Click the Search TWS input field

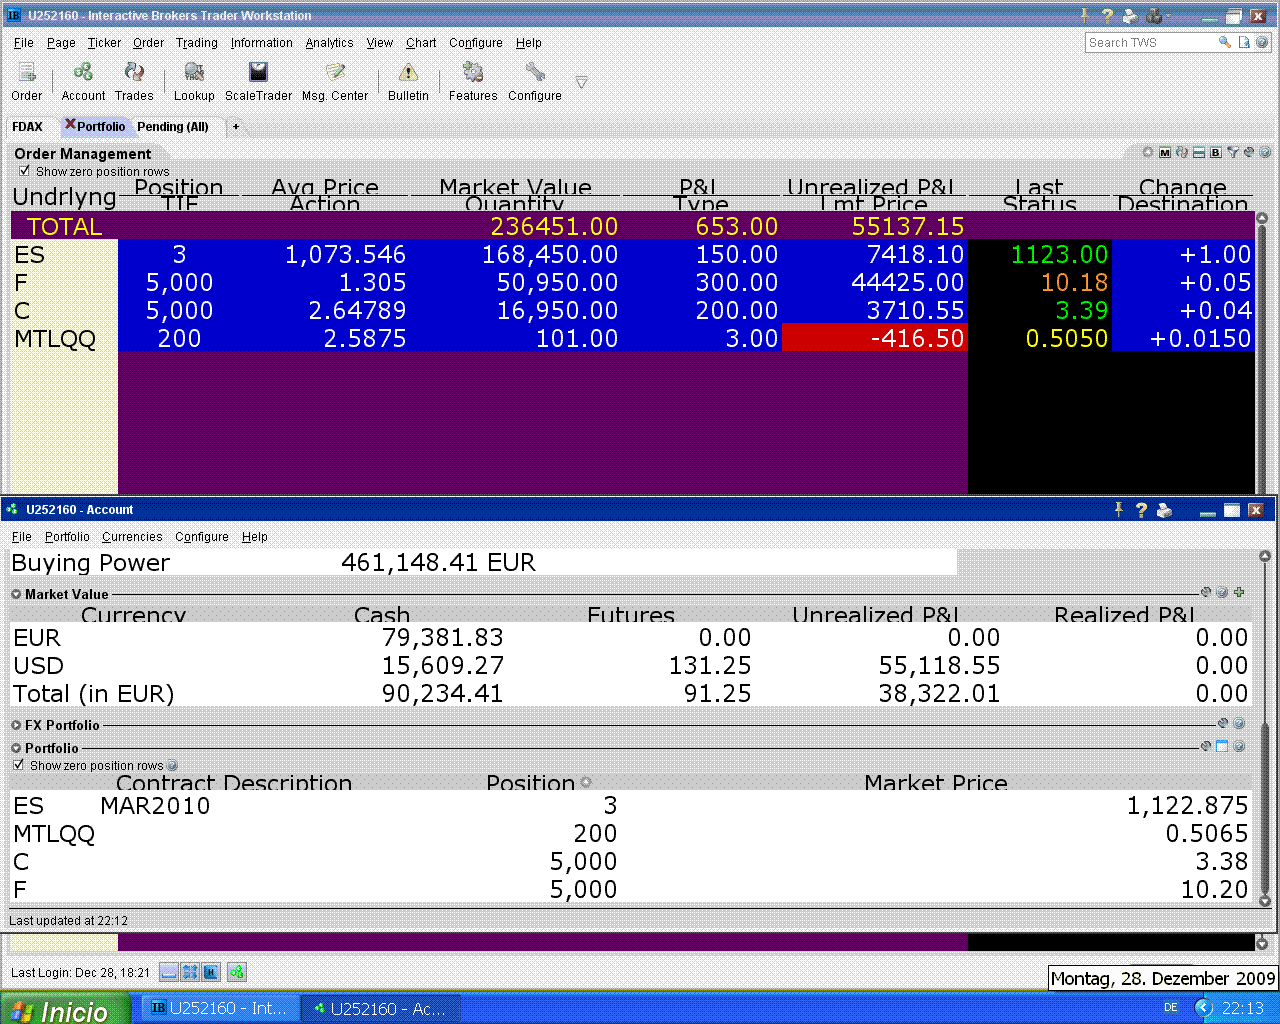click(x=1150, y=43)
